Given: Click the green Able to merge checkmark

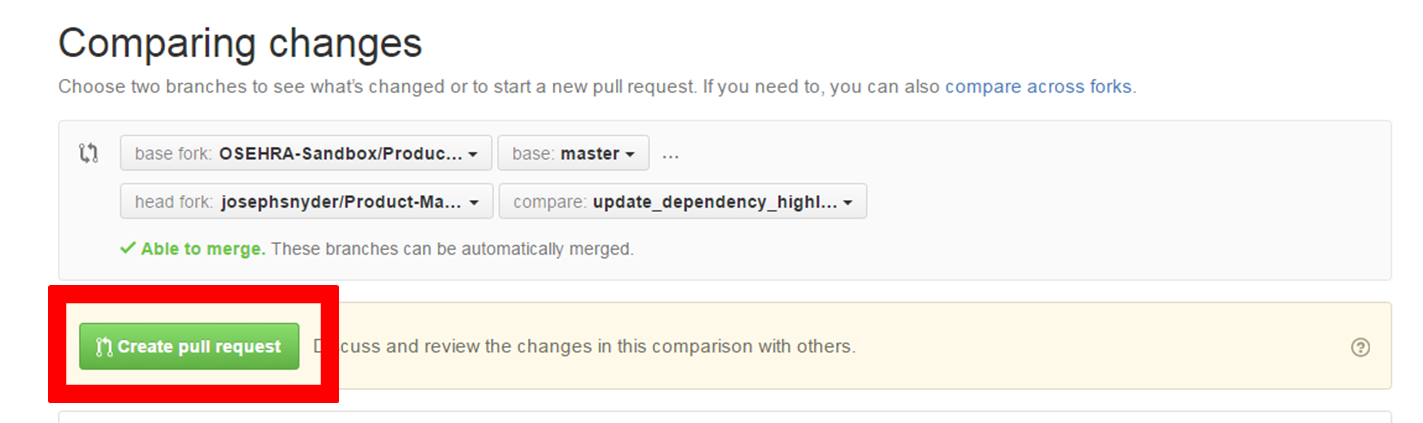Looking at the screenshot, I should click(x=127, y=248).
